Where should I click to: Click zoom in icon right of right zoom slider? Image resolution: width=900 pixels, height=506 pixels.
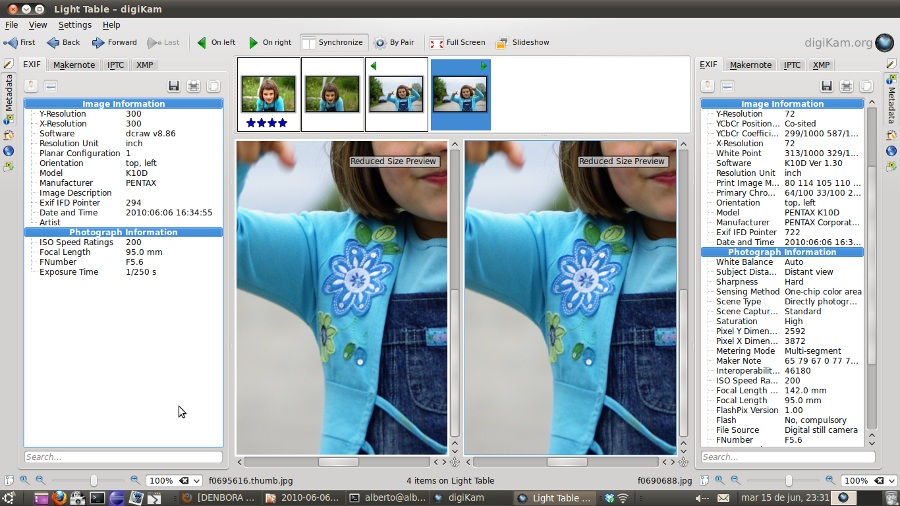point(830,480)
